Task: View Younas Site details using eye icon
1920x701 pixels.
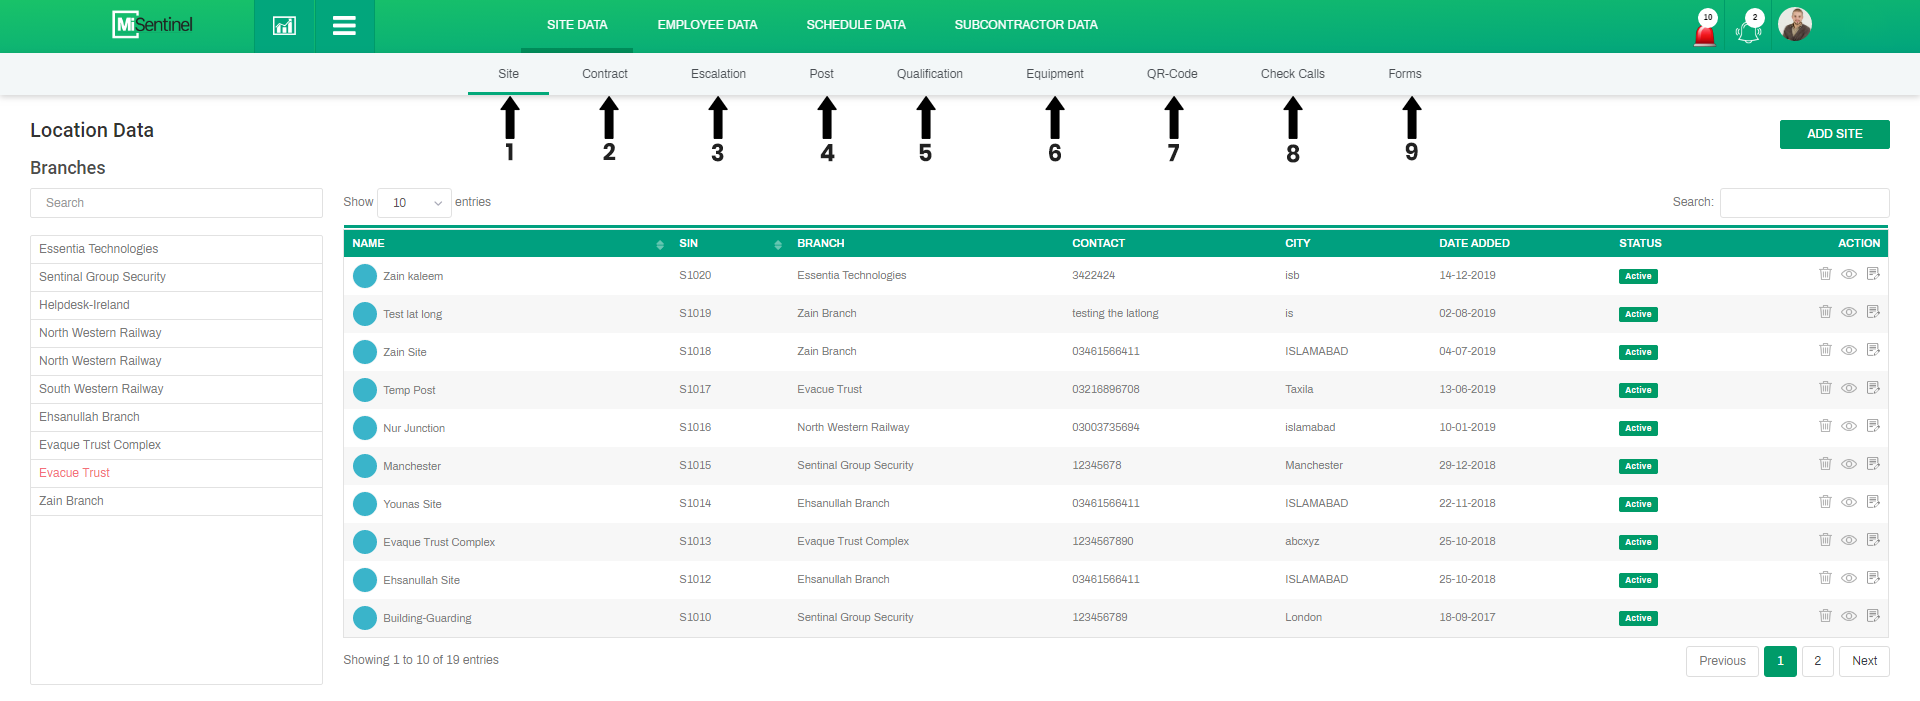Action: [x=1849, y=502]
